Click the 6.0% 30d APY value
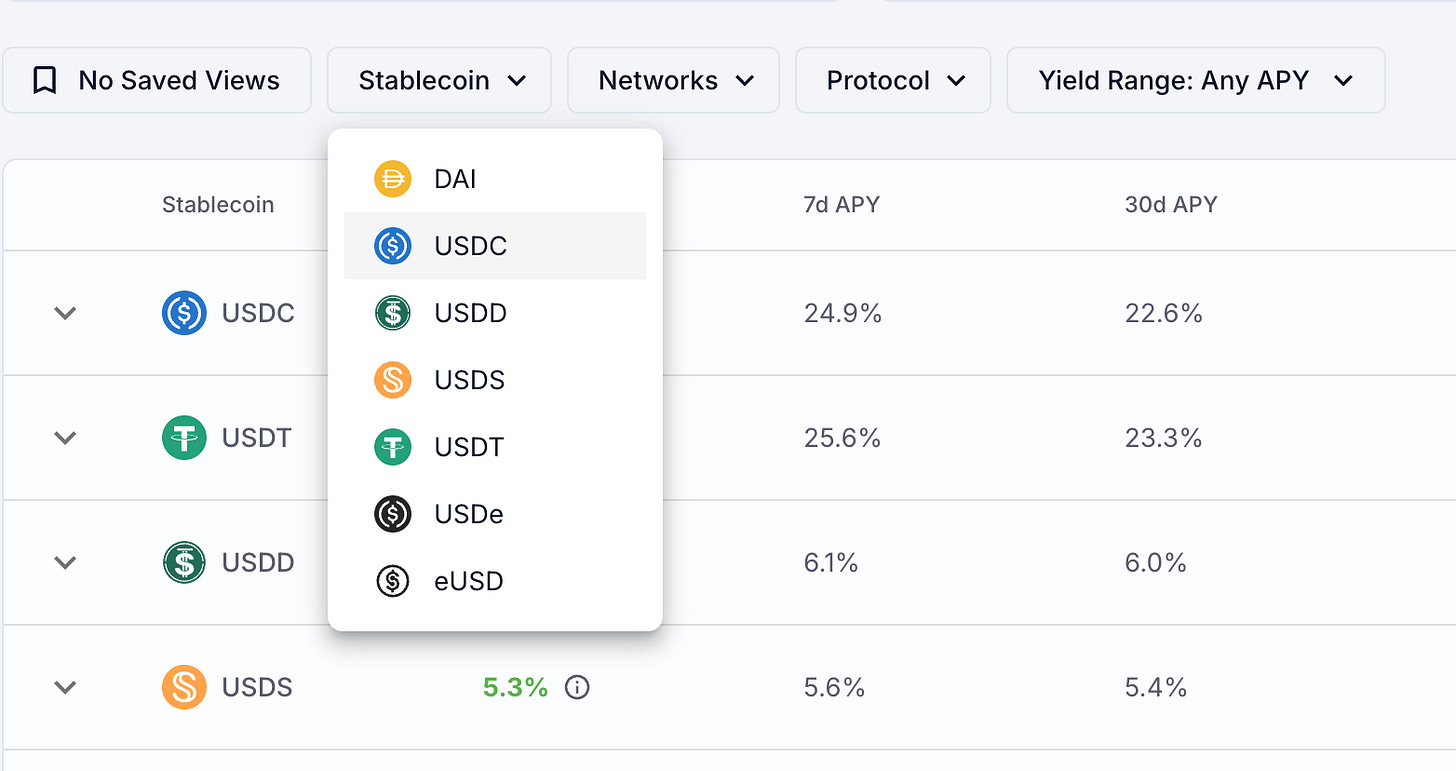 (x=1156, y=562)
